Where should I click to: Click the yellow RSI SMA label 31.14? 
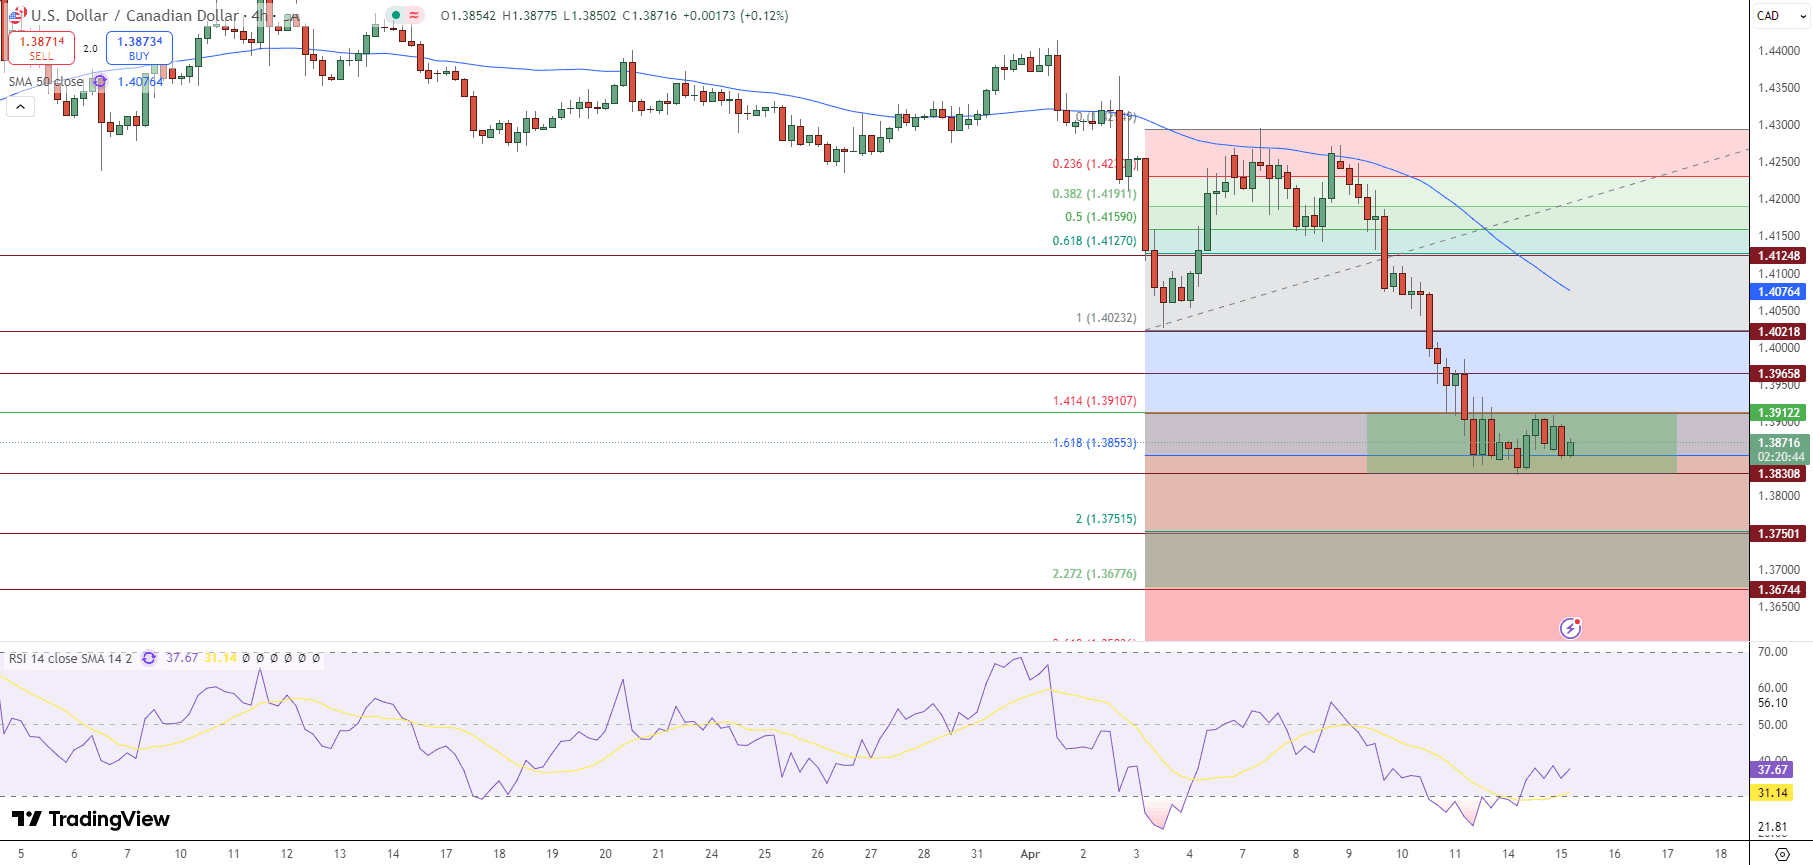click(x=1773, y=793)
